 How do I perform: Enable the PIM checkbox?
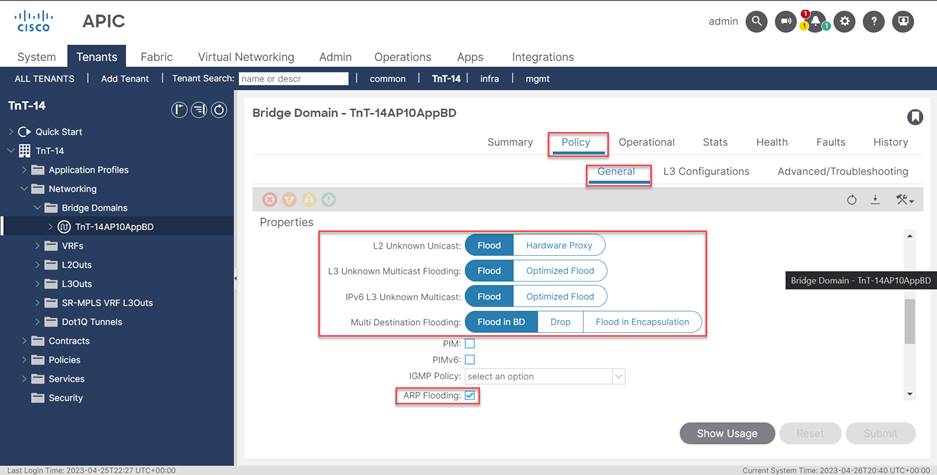(470, 344)
